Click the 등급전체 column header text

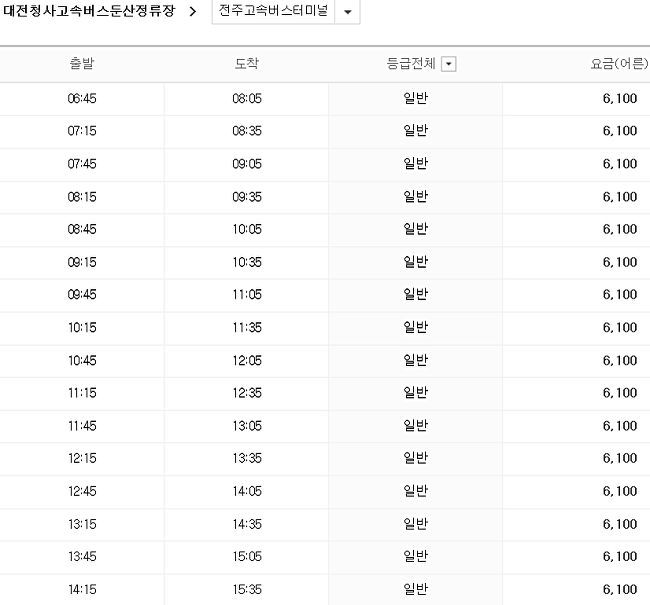click(x=411, y=63)
